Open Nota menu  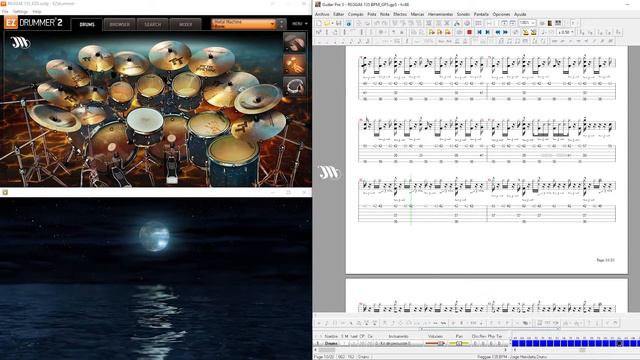click(x=384, y=14)
